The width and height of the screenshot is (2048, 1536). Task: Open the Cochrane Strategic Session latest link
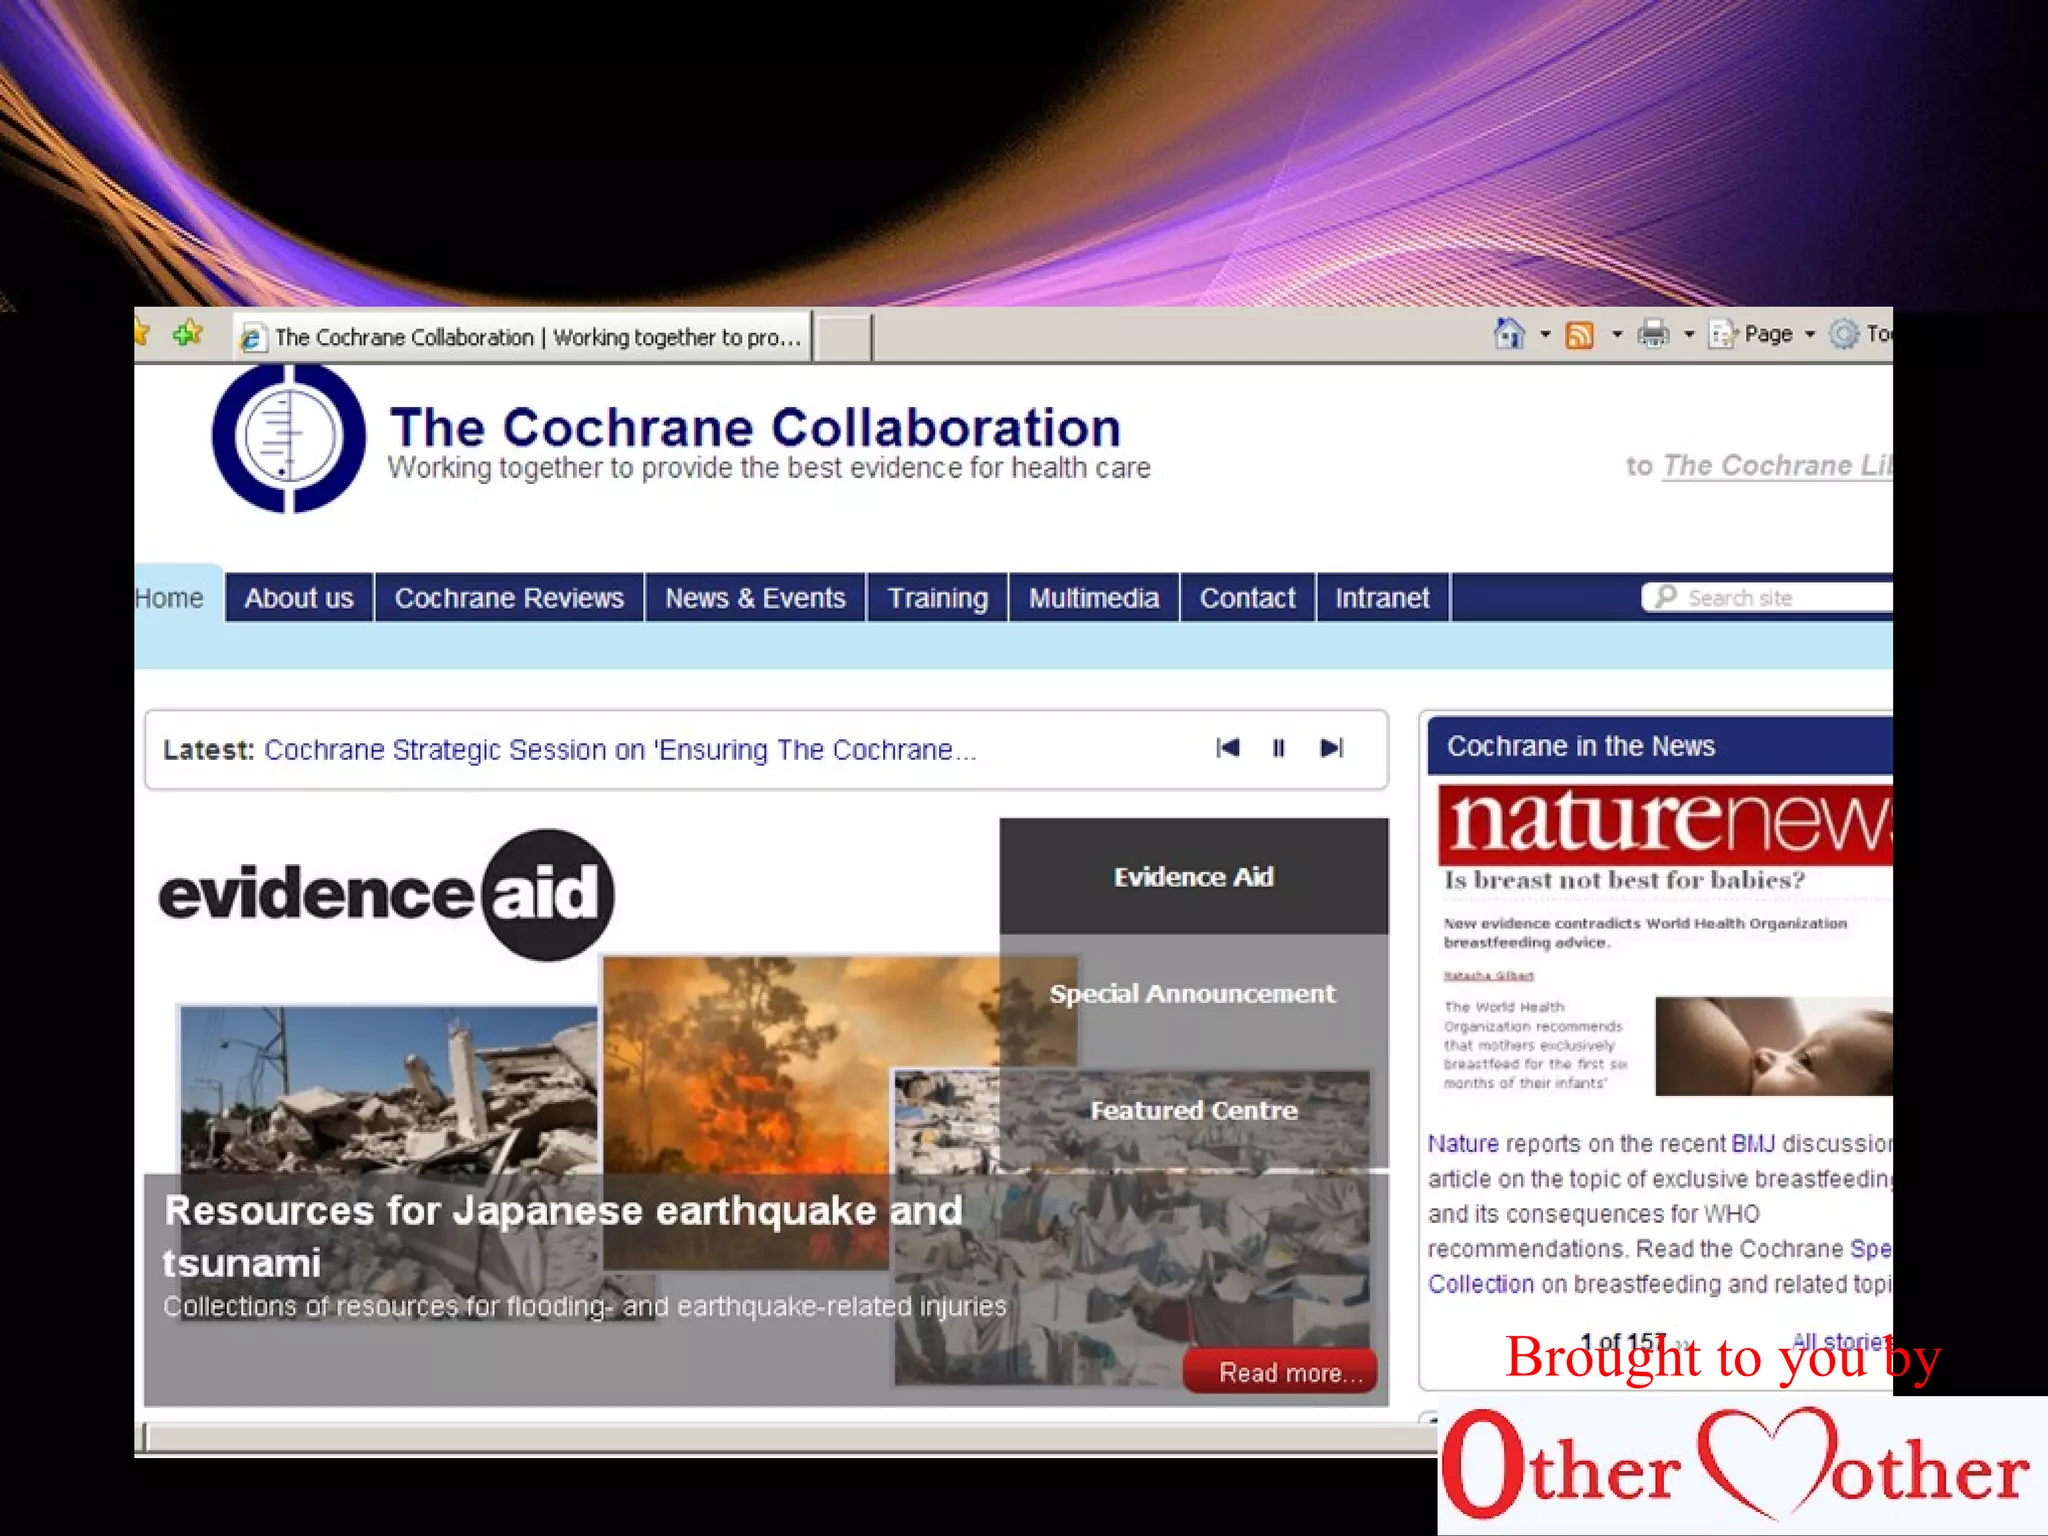click(x=620, y=750)
